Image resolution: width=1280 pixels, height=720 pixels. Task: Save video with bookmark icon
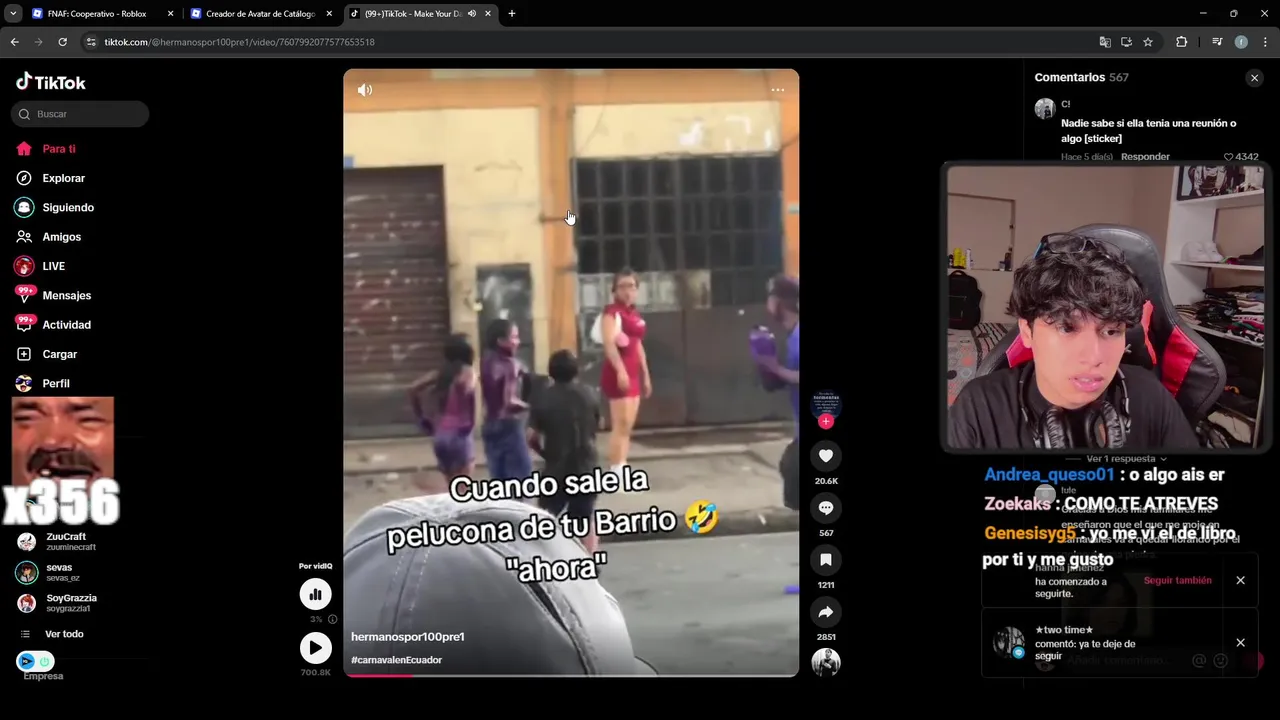tap(826, 560)
